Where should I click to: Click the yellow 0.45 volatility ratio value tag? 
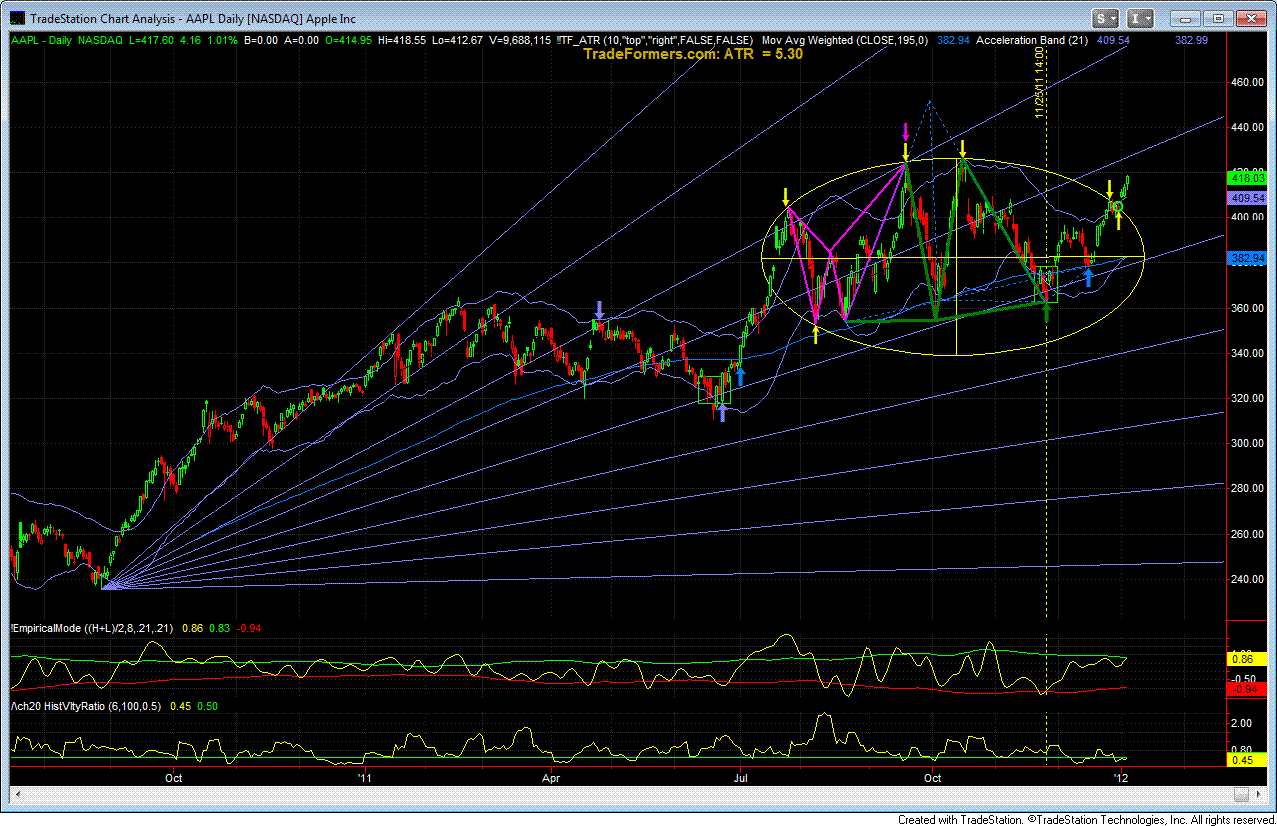click(1246, 760)
